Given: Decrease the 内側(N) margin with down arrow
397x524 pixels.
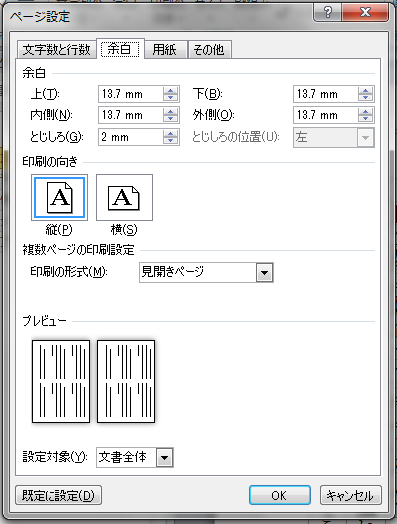Looking at the screenshot, I should click(170, 119).
